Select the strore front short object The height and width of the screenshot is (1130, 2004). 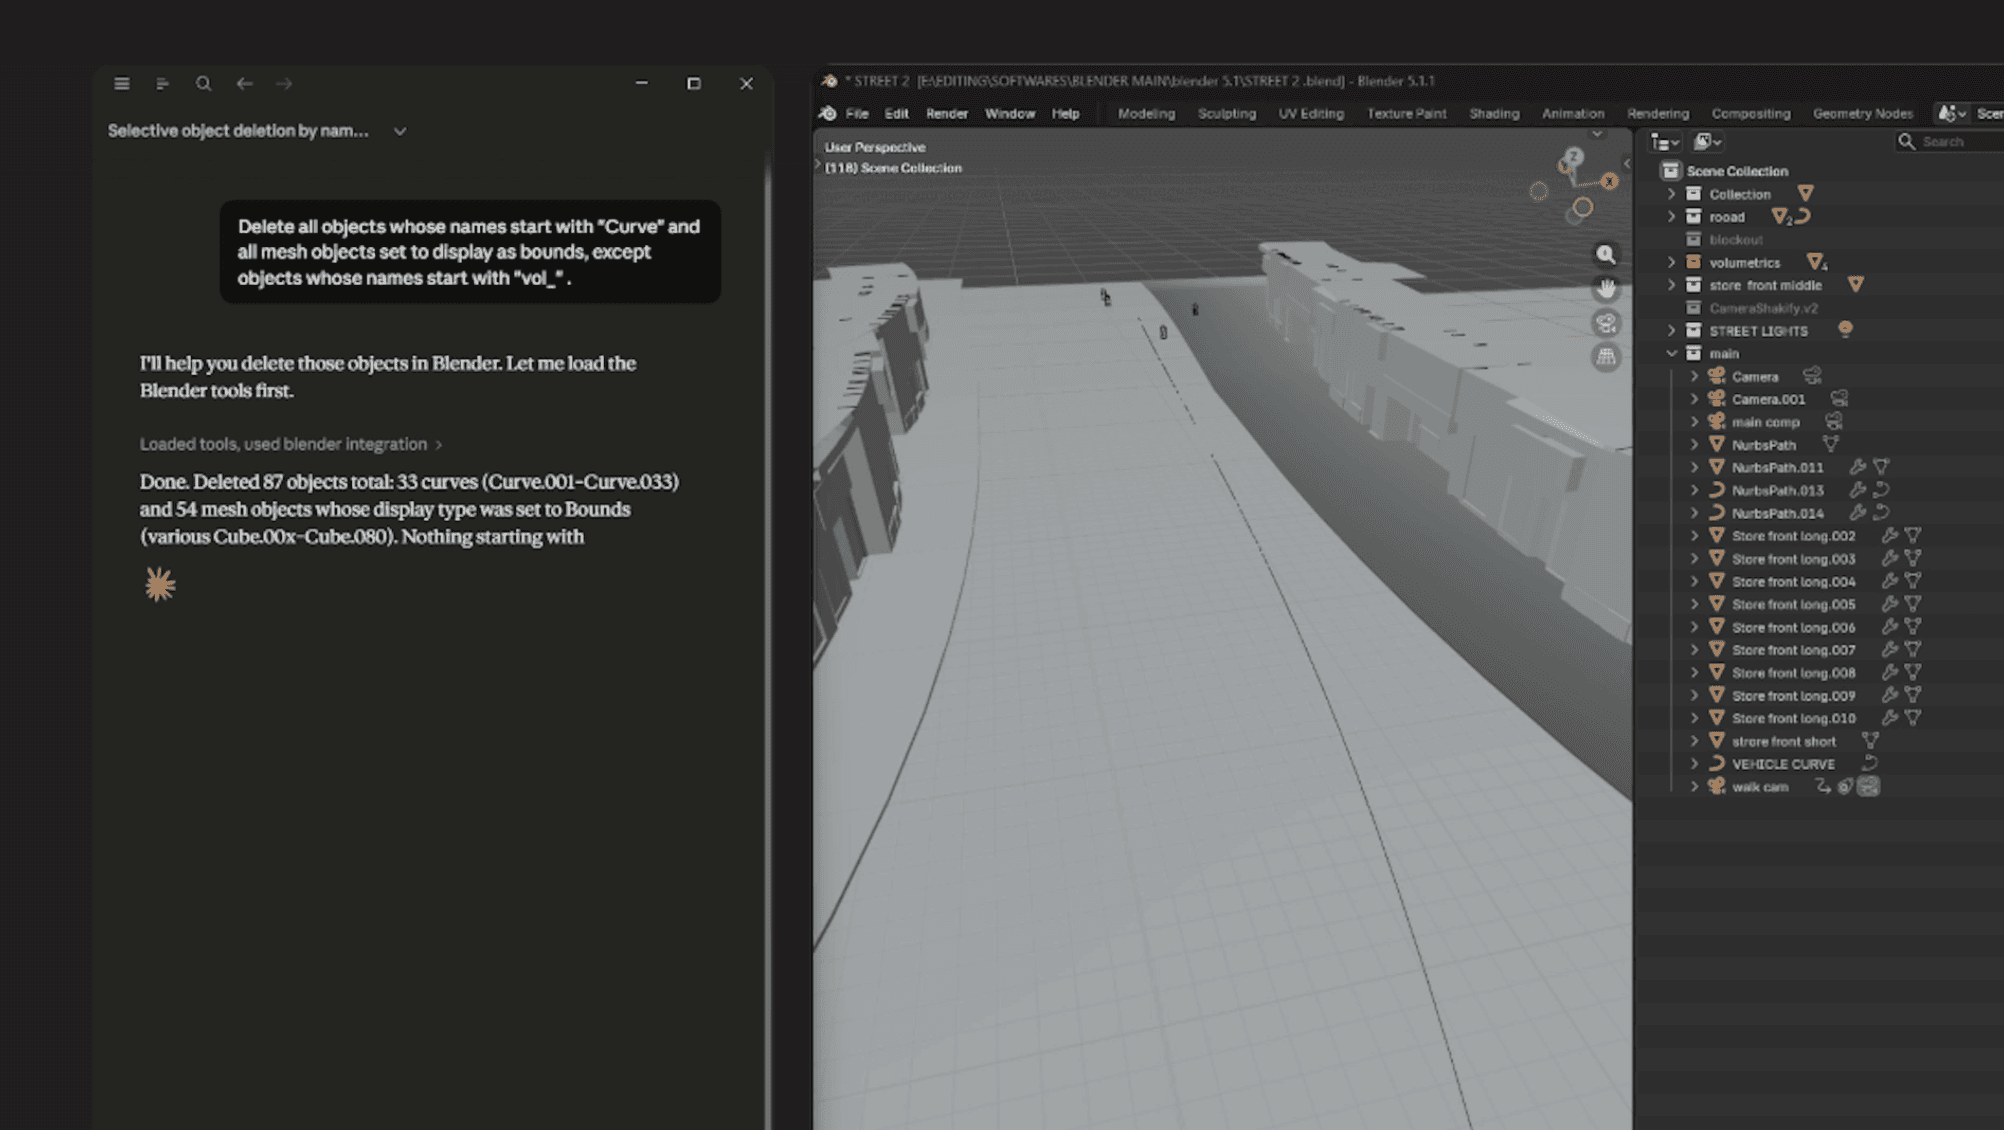[x=1783, y=741]
